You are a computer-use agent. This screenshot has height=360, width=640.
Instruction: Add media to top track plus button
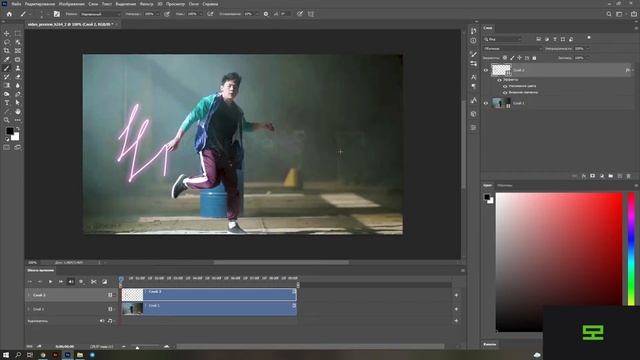tap(456, 295)
